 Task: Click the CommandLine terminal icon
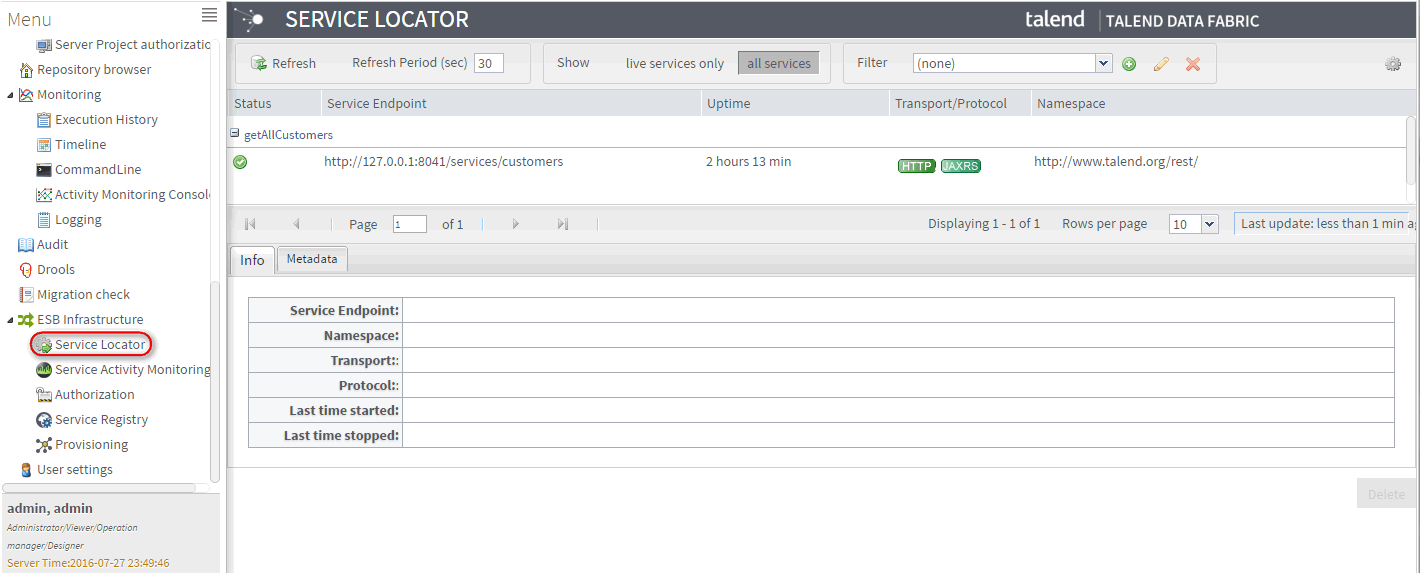coord(44,170)
